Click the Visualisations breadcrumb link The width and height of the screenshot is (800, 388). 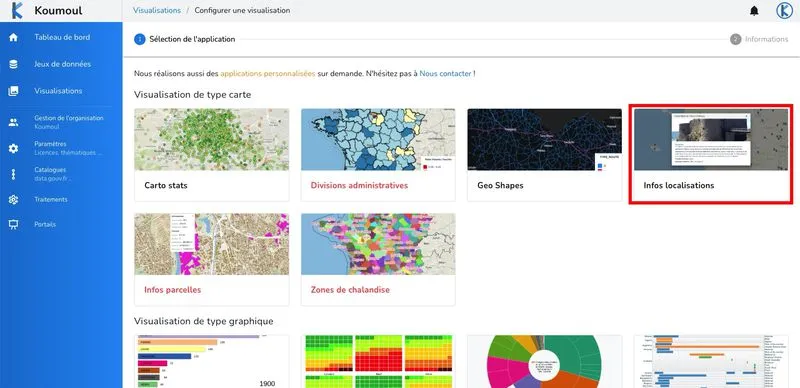point(157,10)
